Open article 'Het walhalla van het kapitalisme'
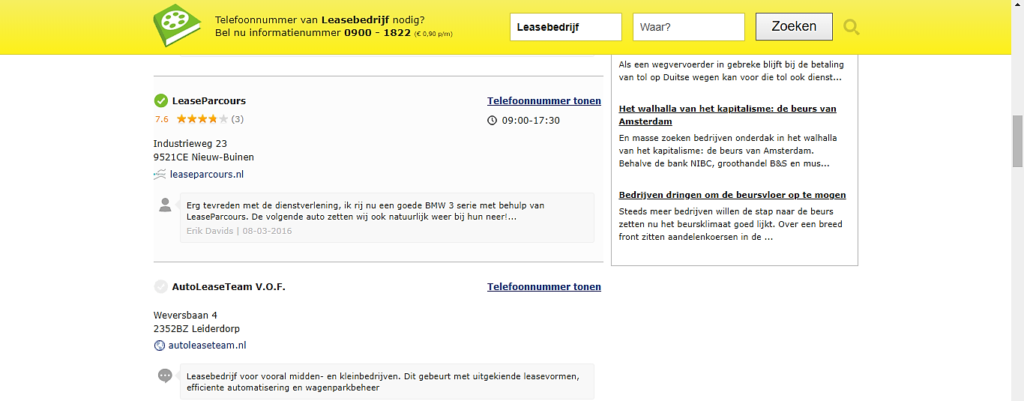Viewport: 1024px width, 401px height. point(727,115)
